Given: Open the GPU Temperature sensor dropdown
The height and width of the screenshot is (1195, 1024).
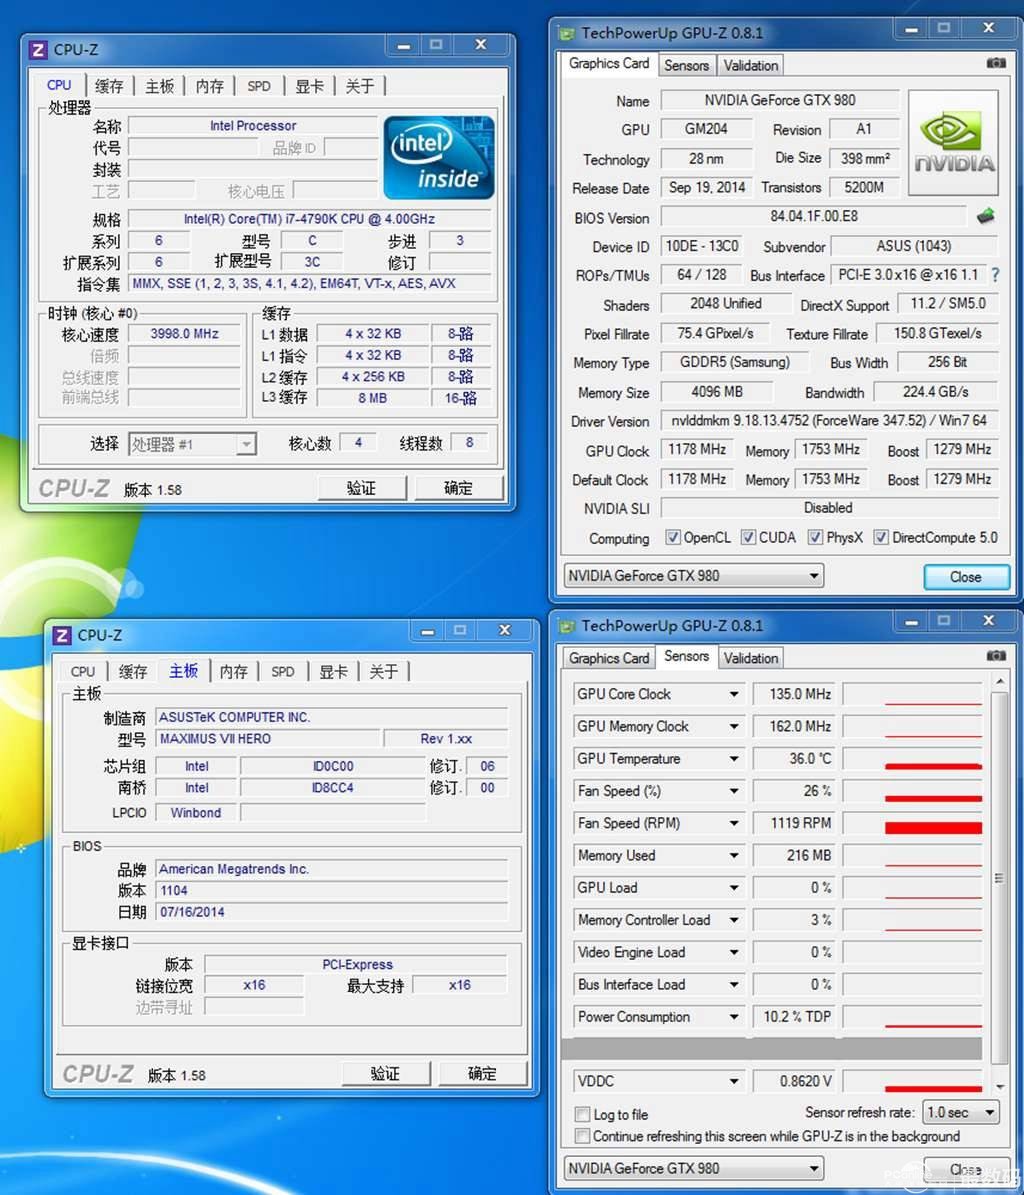Looking at the screenshot, I should [x=734, y=759].
